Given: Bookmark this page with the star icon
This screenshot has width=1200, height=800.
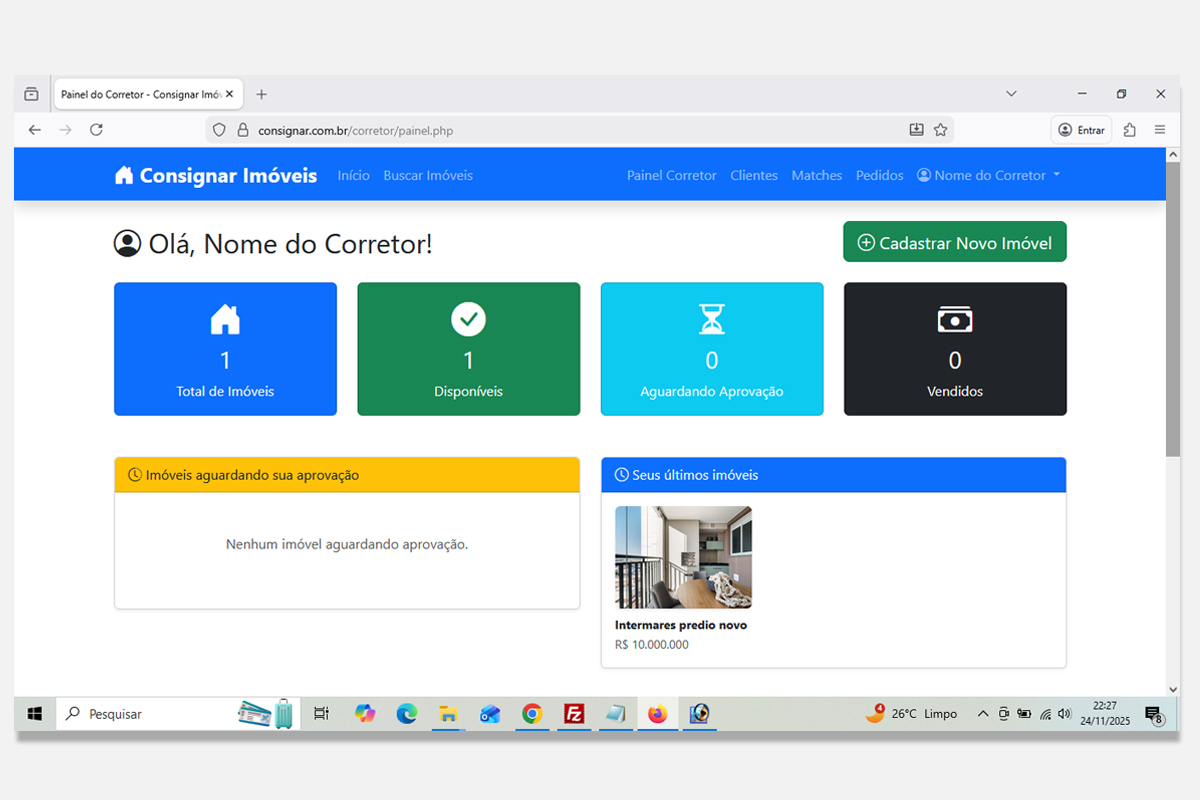Looking at the screenshot, I should click(x=940, y=130).
